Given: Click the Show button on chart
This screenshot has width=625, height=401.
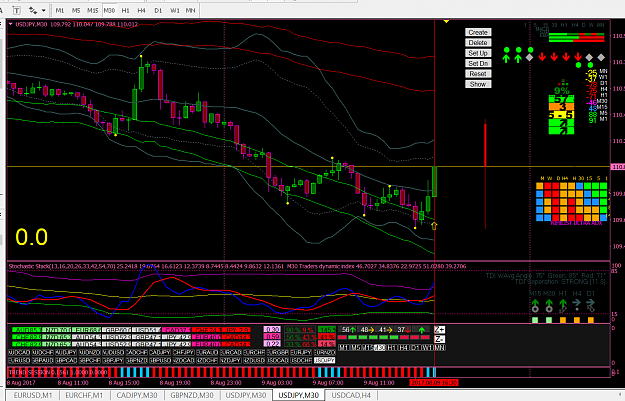Looking at the screenshot, I should tap(478, 84).
